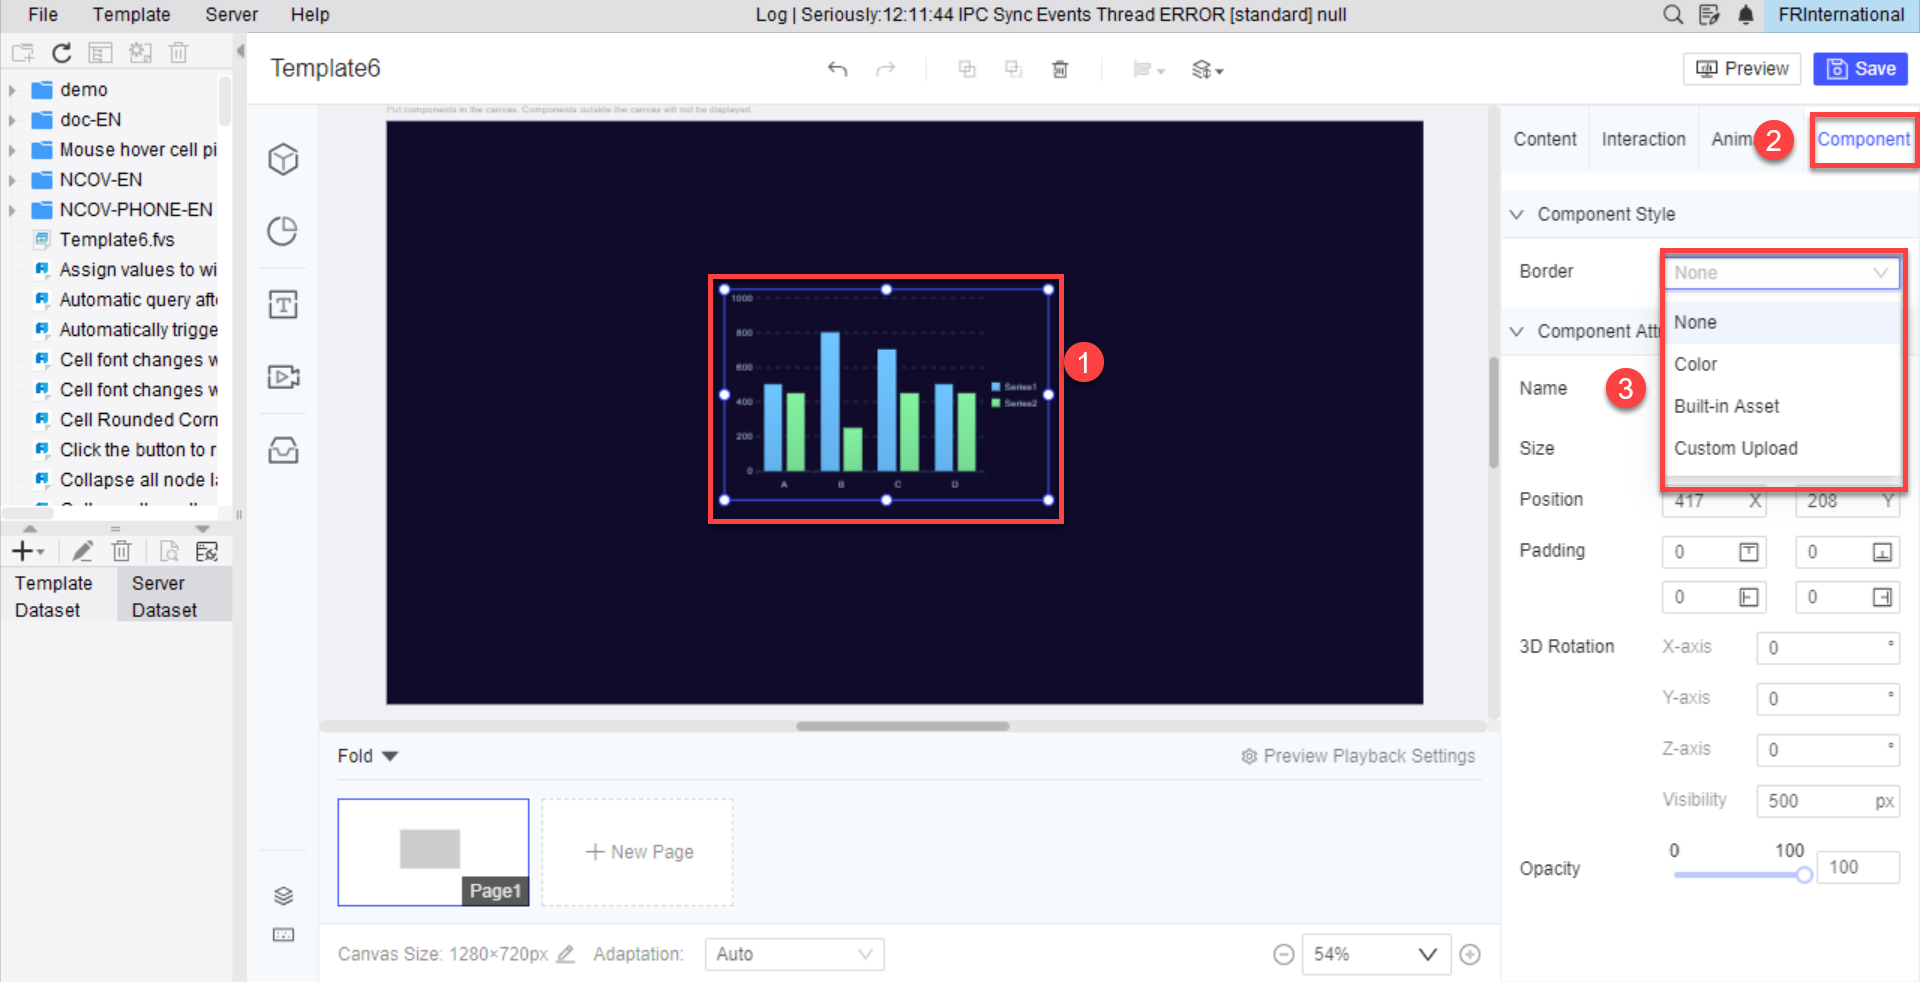Collapse the Component Style section
This screenshot has height=982, width=1920.
pyautogui.click(x=1517, y=213)
